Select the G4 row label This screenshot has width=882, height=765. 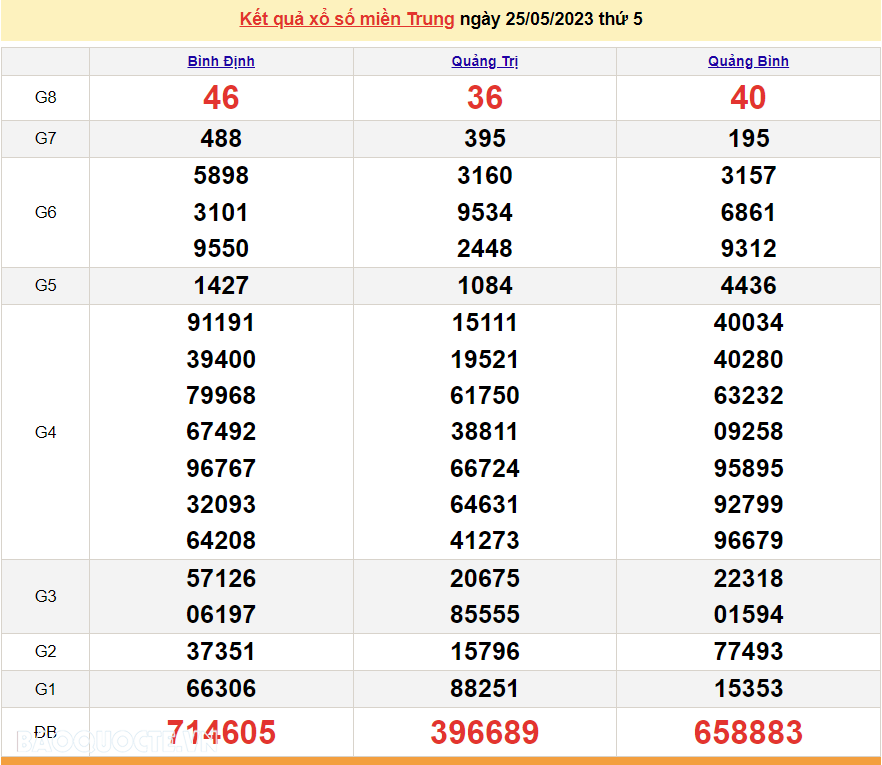[x=45, y=431]
